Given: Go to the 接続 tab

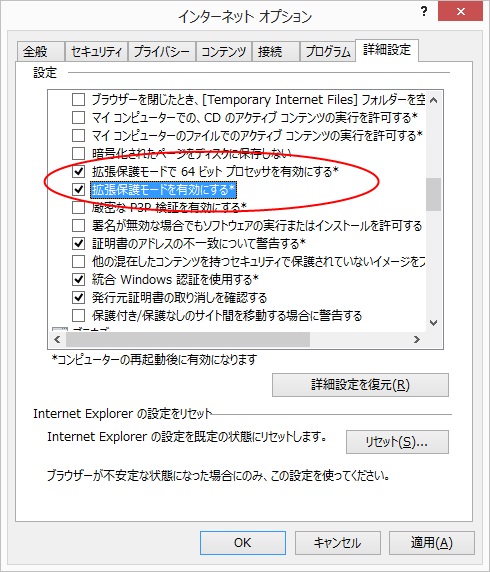Looking at the screenshot, I should point(276,51).
